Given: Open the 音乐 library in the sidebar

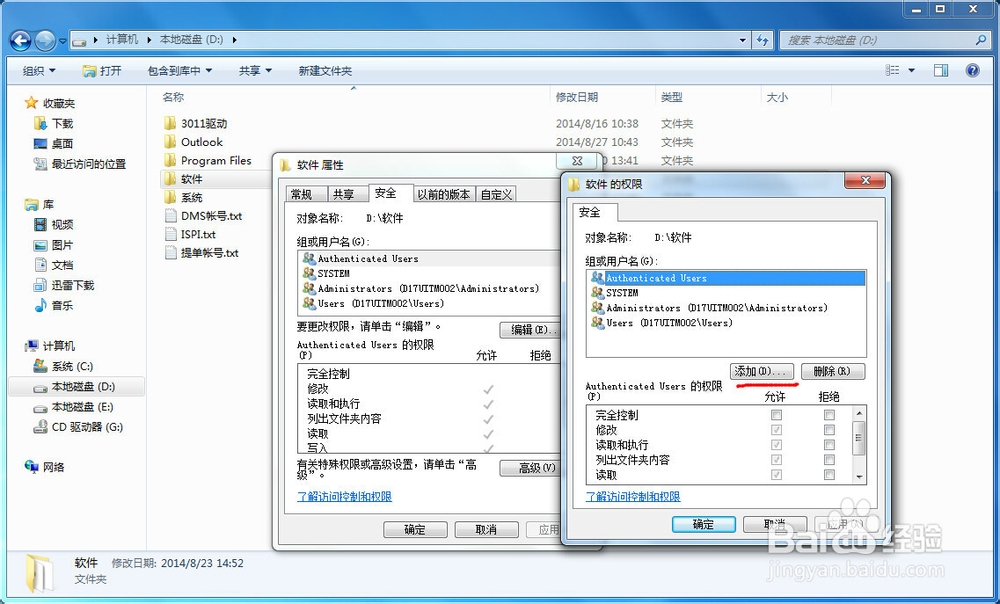Looking at the screenshot, I should tap(60, 304).
